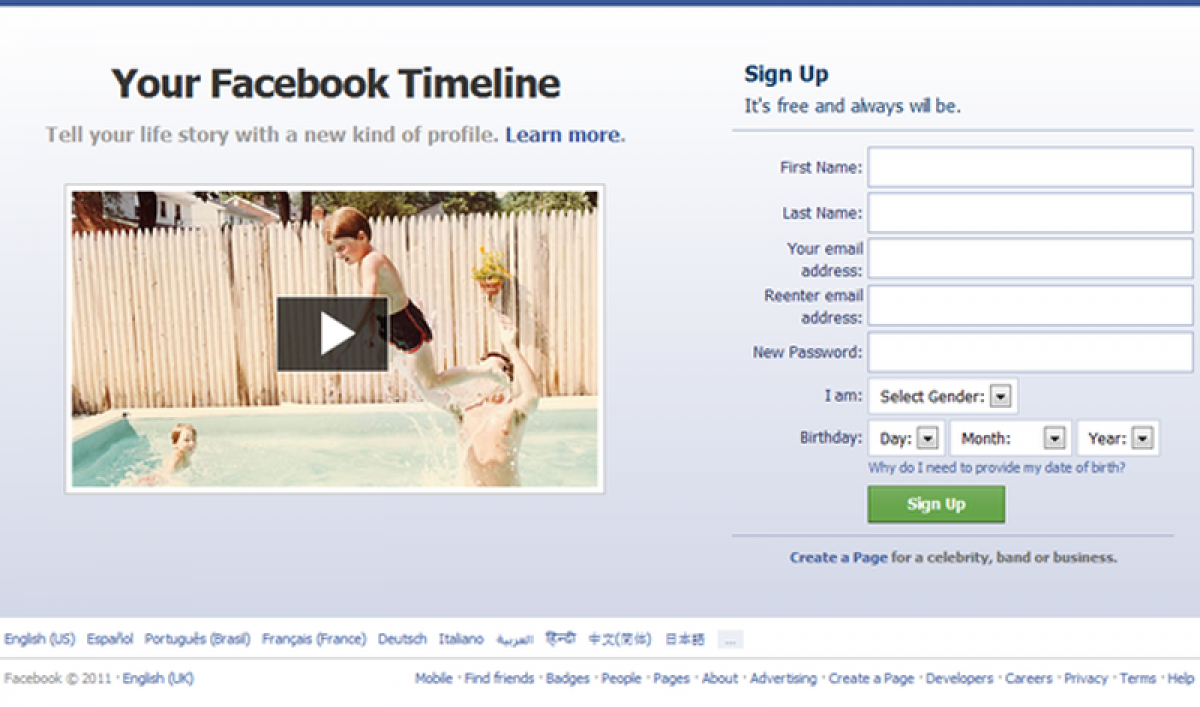Play the Facebook Timeline video
This screenshot has width=1200, height=707.
click(332, 334)
